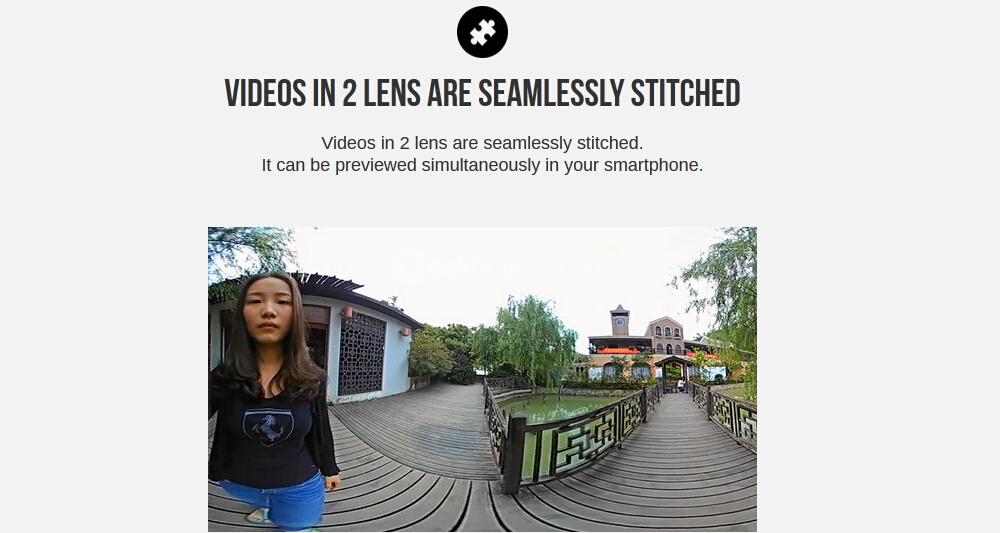
Task: Click the overcast sky in the panorama
Action: [485, 268]
